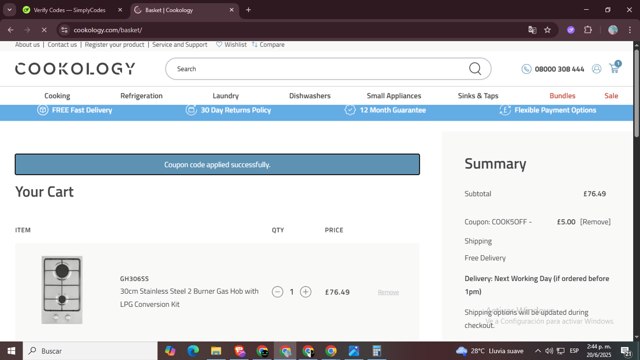Close the Basket | Cookology tab
640x360 pixels.
(231, 10)
